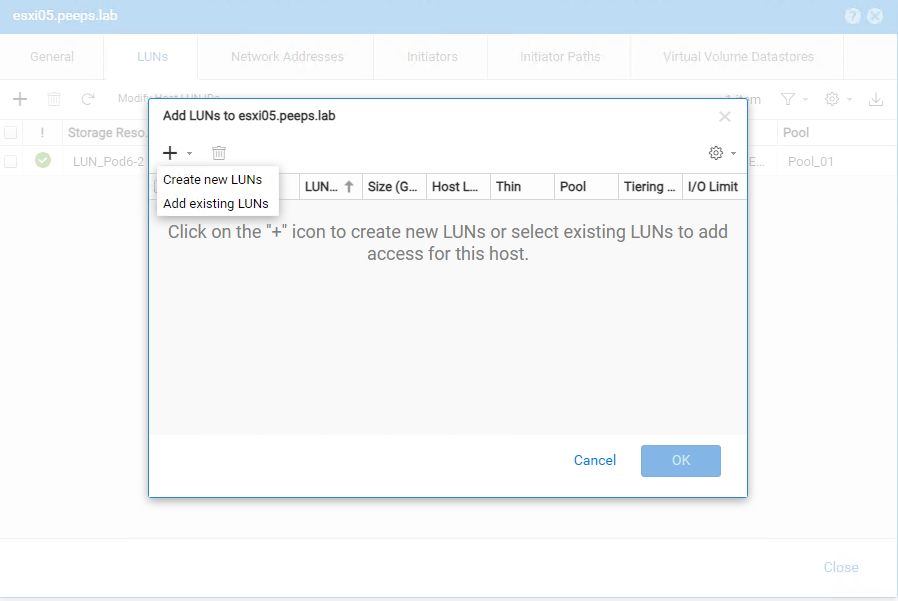Expand the filter dropdown arrow
The image size is (898, 601).
(x=805, y=100)
